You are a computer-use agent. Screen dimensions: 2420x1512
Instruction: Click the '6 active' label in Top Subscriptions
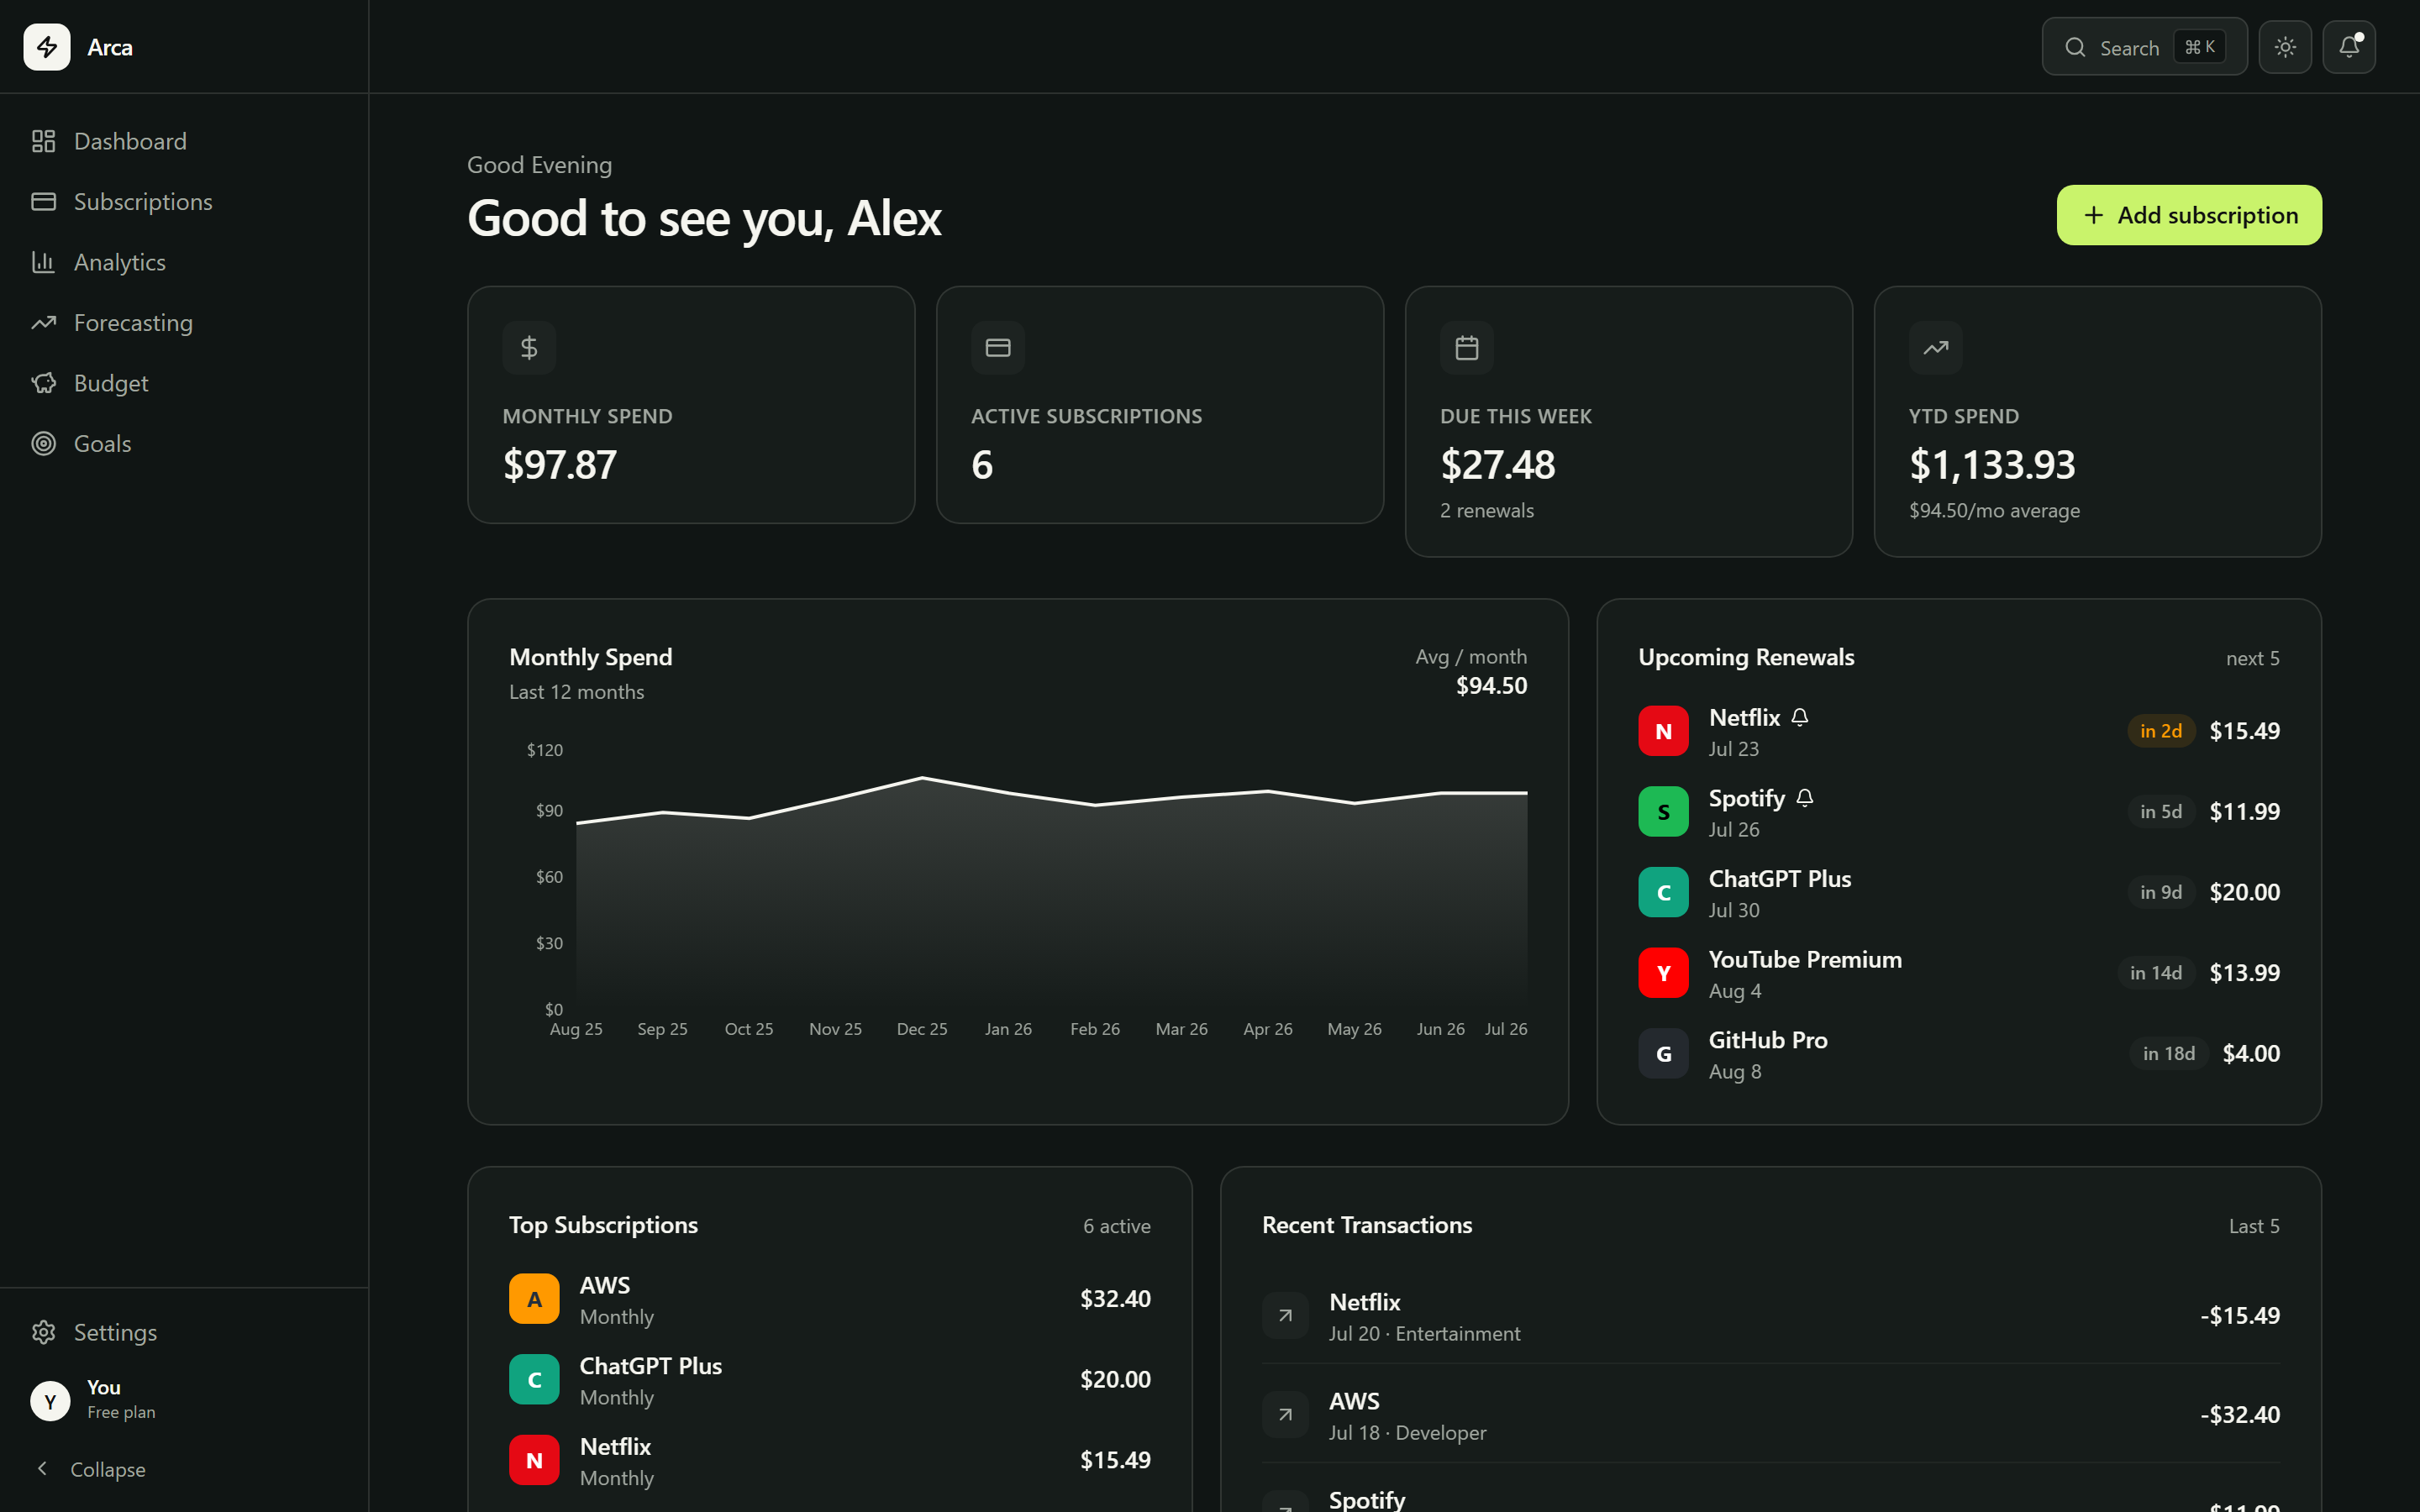click(x=1117, y=1226)
